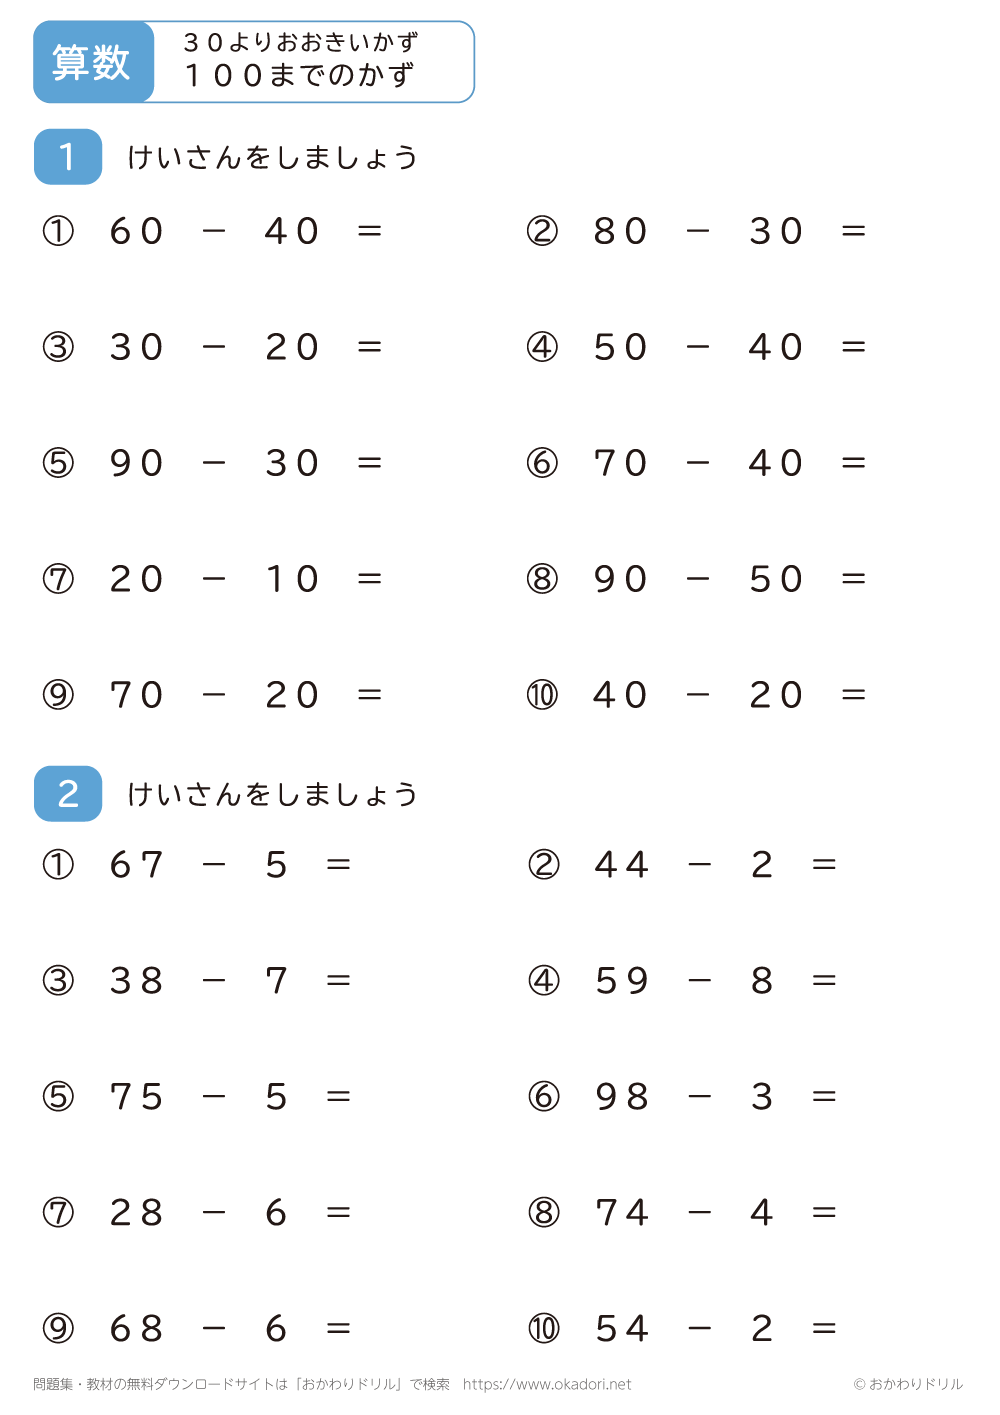Image resolution: width=1000 pixels, height=1415 pixels.
Task: Click the number 38 in 38 − 7
Action: point(137,981)
